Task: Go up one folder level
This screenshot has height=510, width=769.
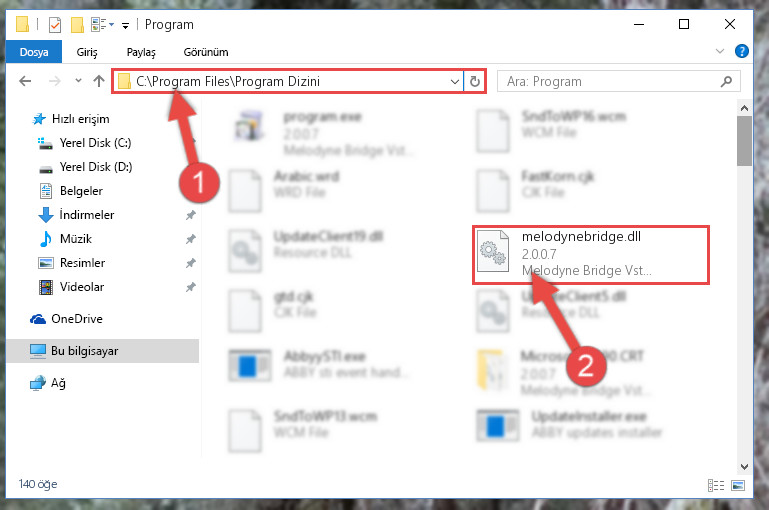Action: click(99, 81)
